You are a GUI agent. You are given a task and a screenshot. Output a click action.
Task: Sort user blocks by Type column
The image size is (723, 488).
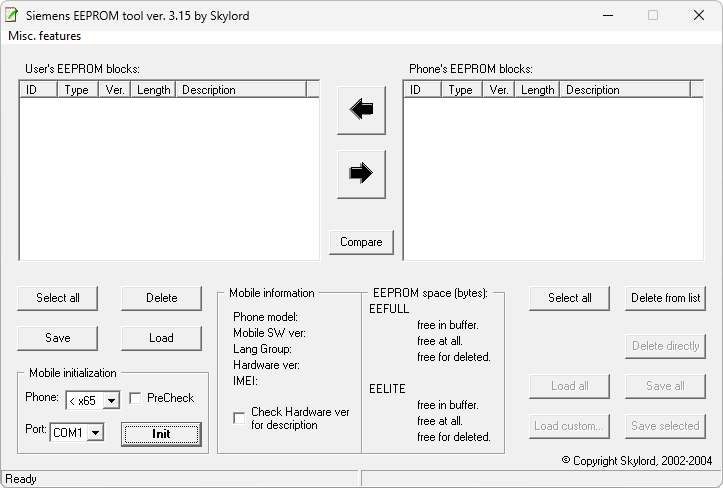(78, 89)
